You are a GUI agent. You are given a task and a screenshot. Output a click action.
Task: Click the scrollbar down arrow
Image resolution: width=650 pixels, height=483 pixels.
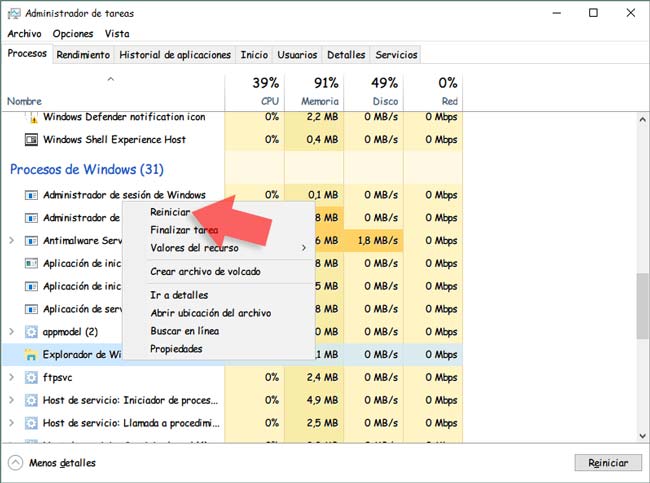(643, 436)
